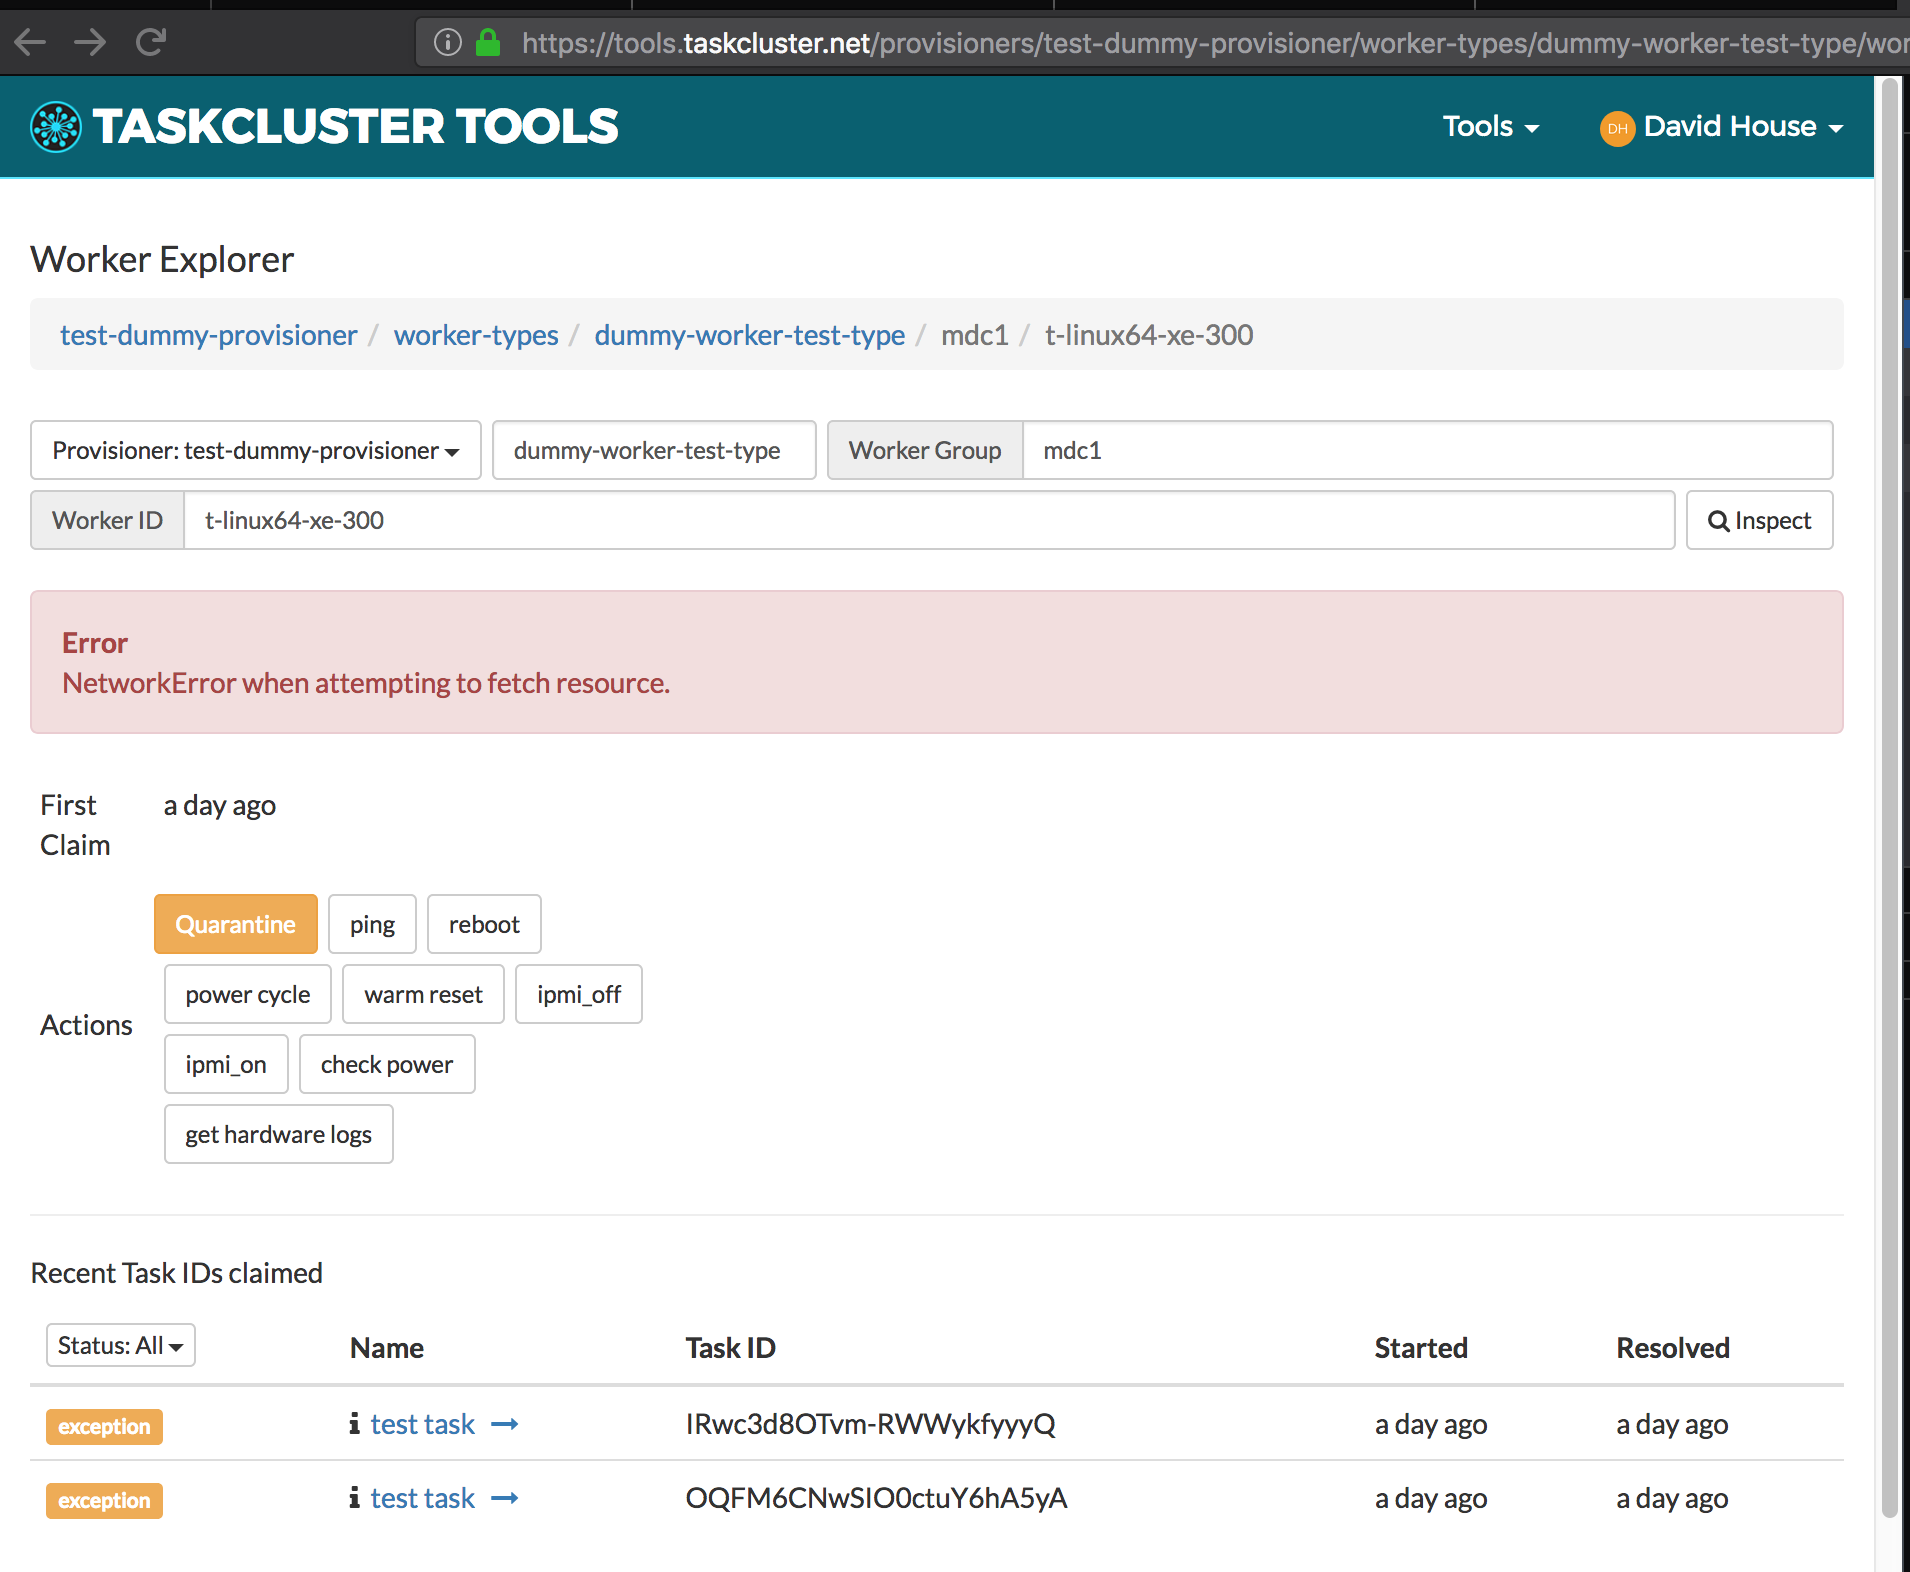Open the Tools dropdown menu
The image size is (1910, 1572).
(1490, 127)
